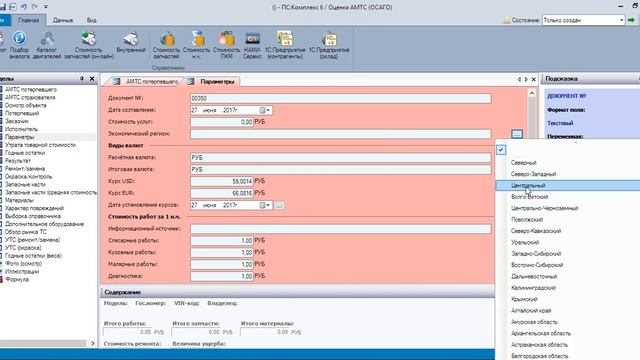
Task: Click the Внутренний ribbon icon
Action: click(x=131, y=42)
